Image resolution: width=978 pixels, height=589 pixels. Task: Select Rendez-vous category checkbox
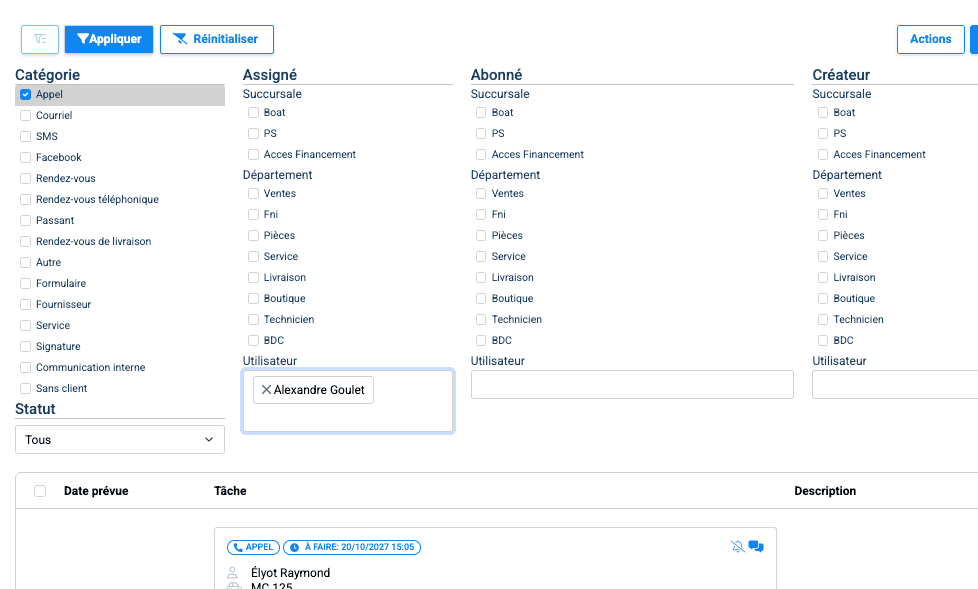coord(26,178)
